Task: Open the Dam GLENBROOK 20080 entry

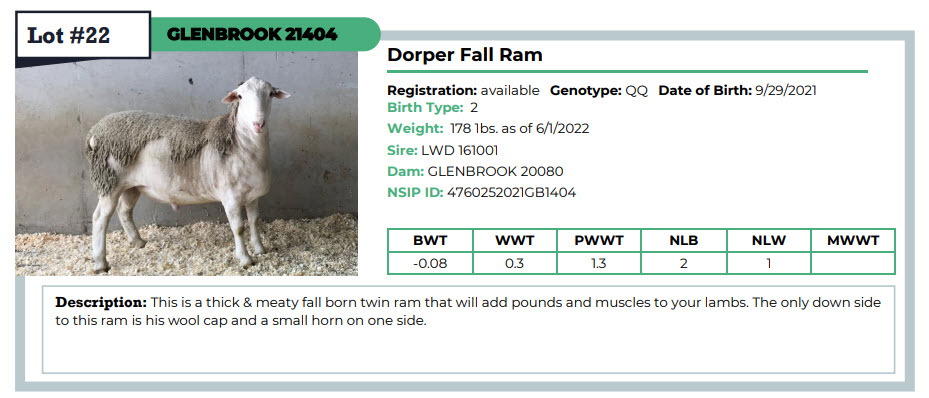Action: tap(475, 172)
